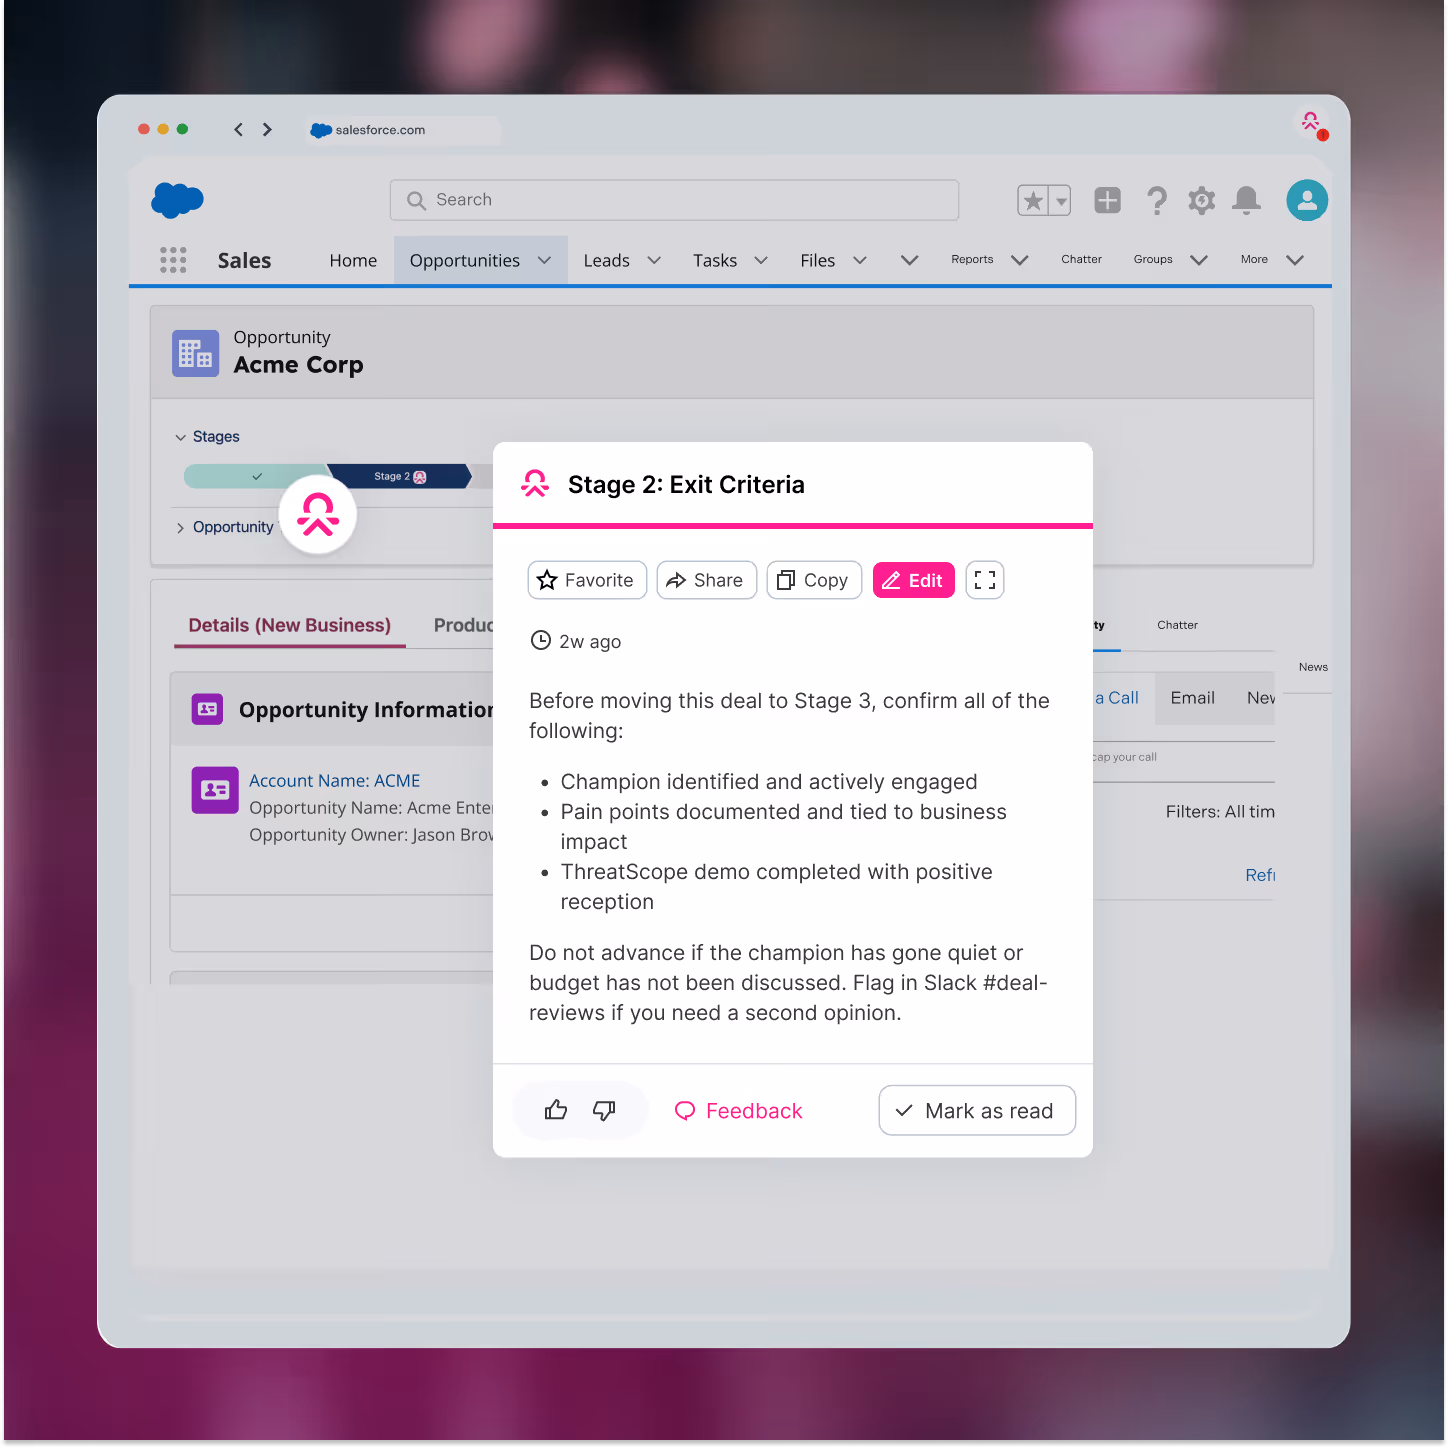The image size is (1448, 1448).
Task: Expand card to full screen
Action: (x=985, y=580)
